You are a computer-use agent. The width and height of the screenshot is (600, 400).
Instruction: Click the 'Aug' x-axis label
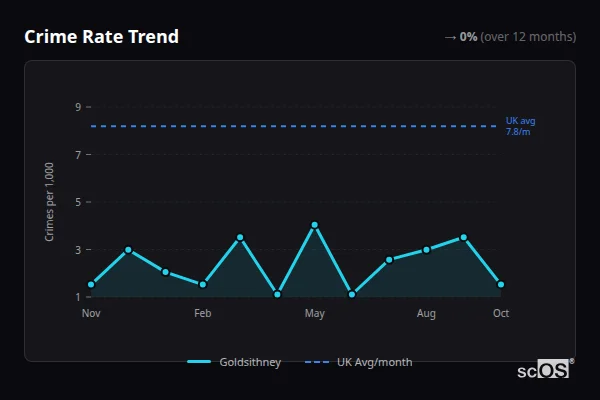point(426,313)
